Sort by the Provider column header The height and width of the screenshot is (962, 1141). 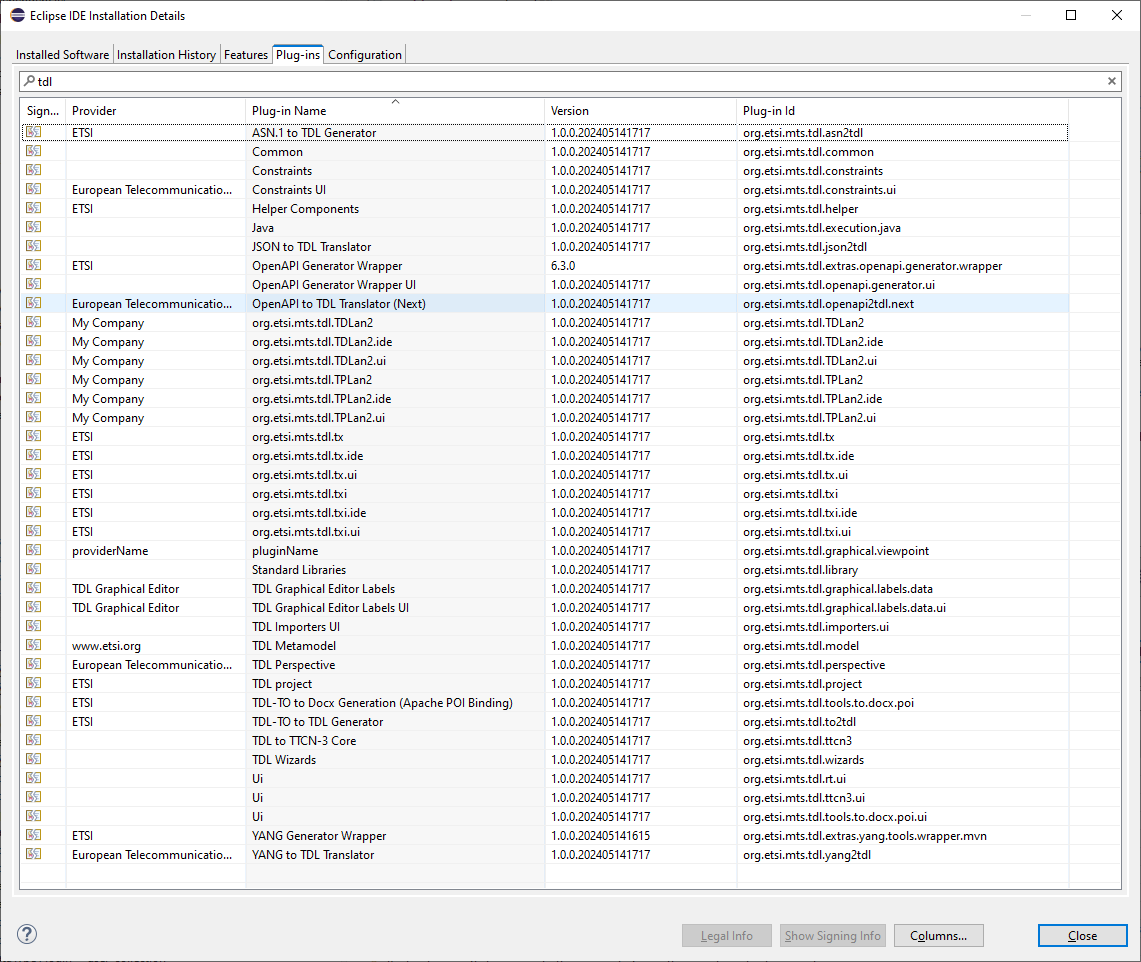[155, 111]
